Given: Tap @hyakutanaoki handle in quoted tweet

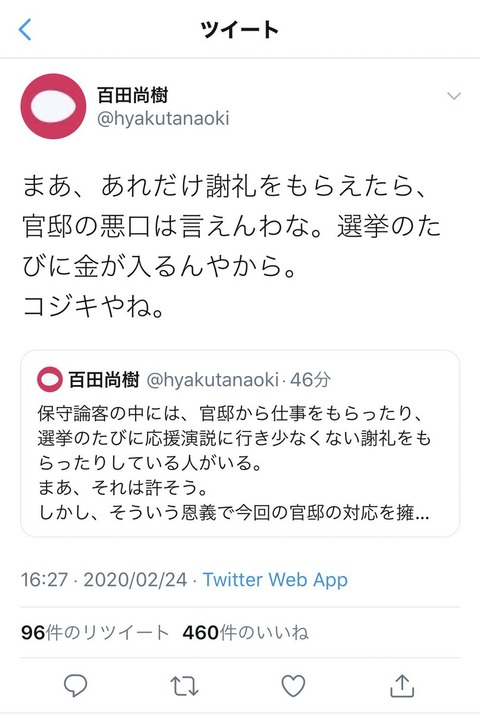Looking at the screenshot, I should (x=212, y=380).
